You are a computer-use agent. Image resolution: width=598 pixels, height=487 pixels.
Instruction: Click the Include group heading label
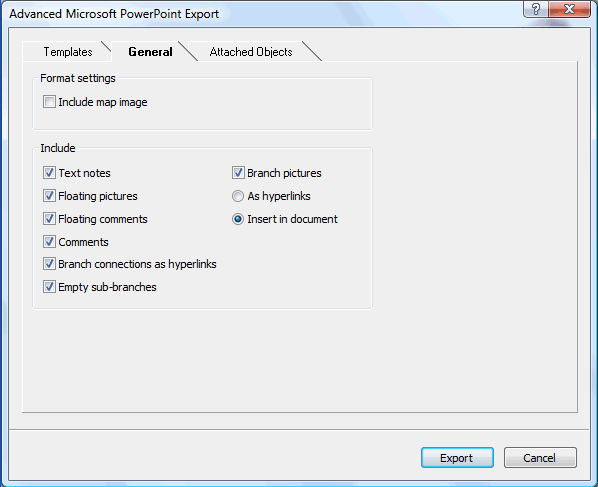[x=58, y=148]
